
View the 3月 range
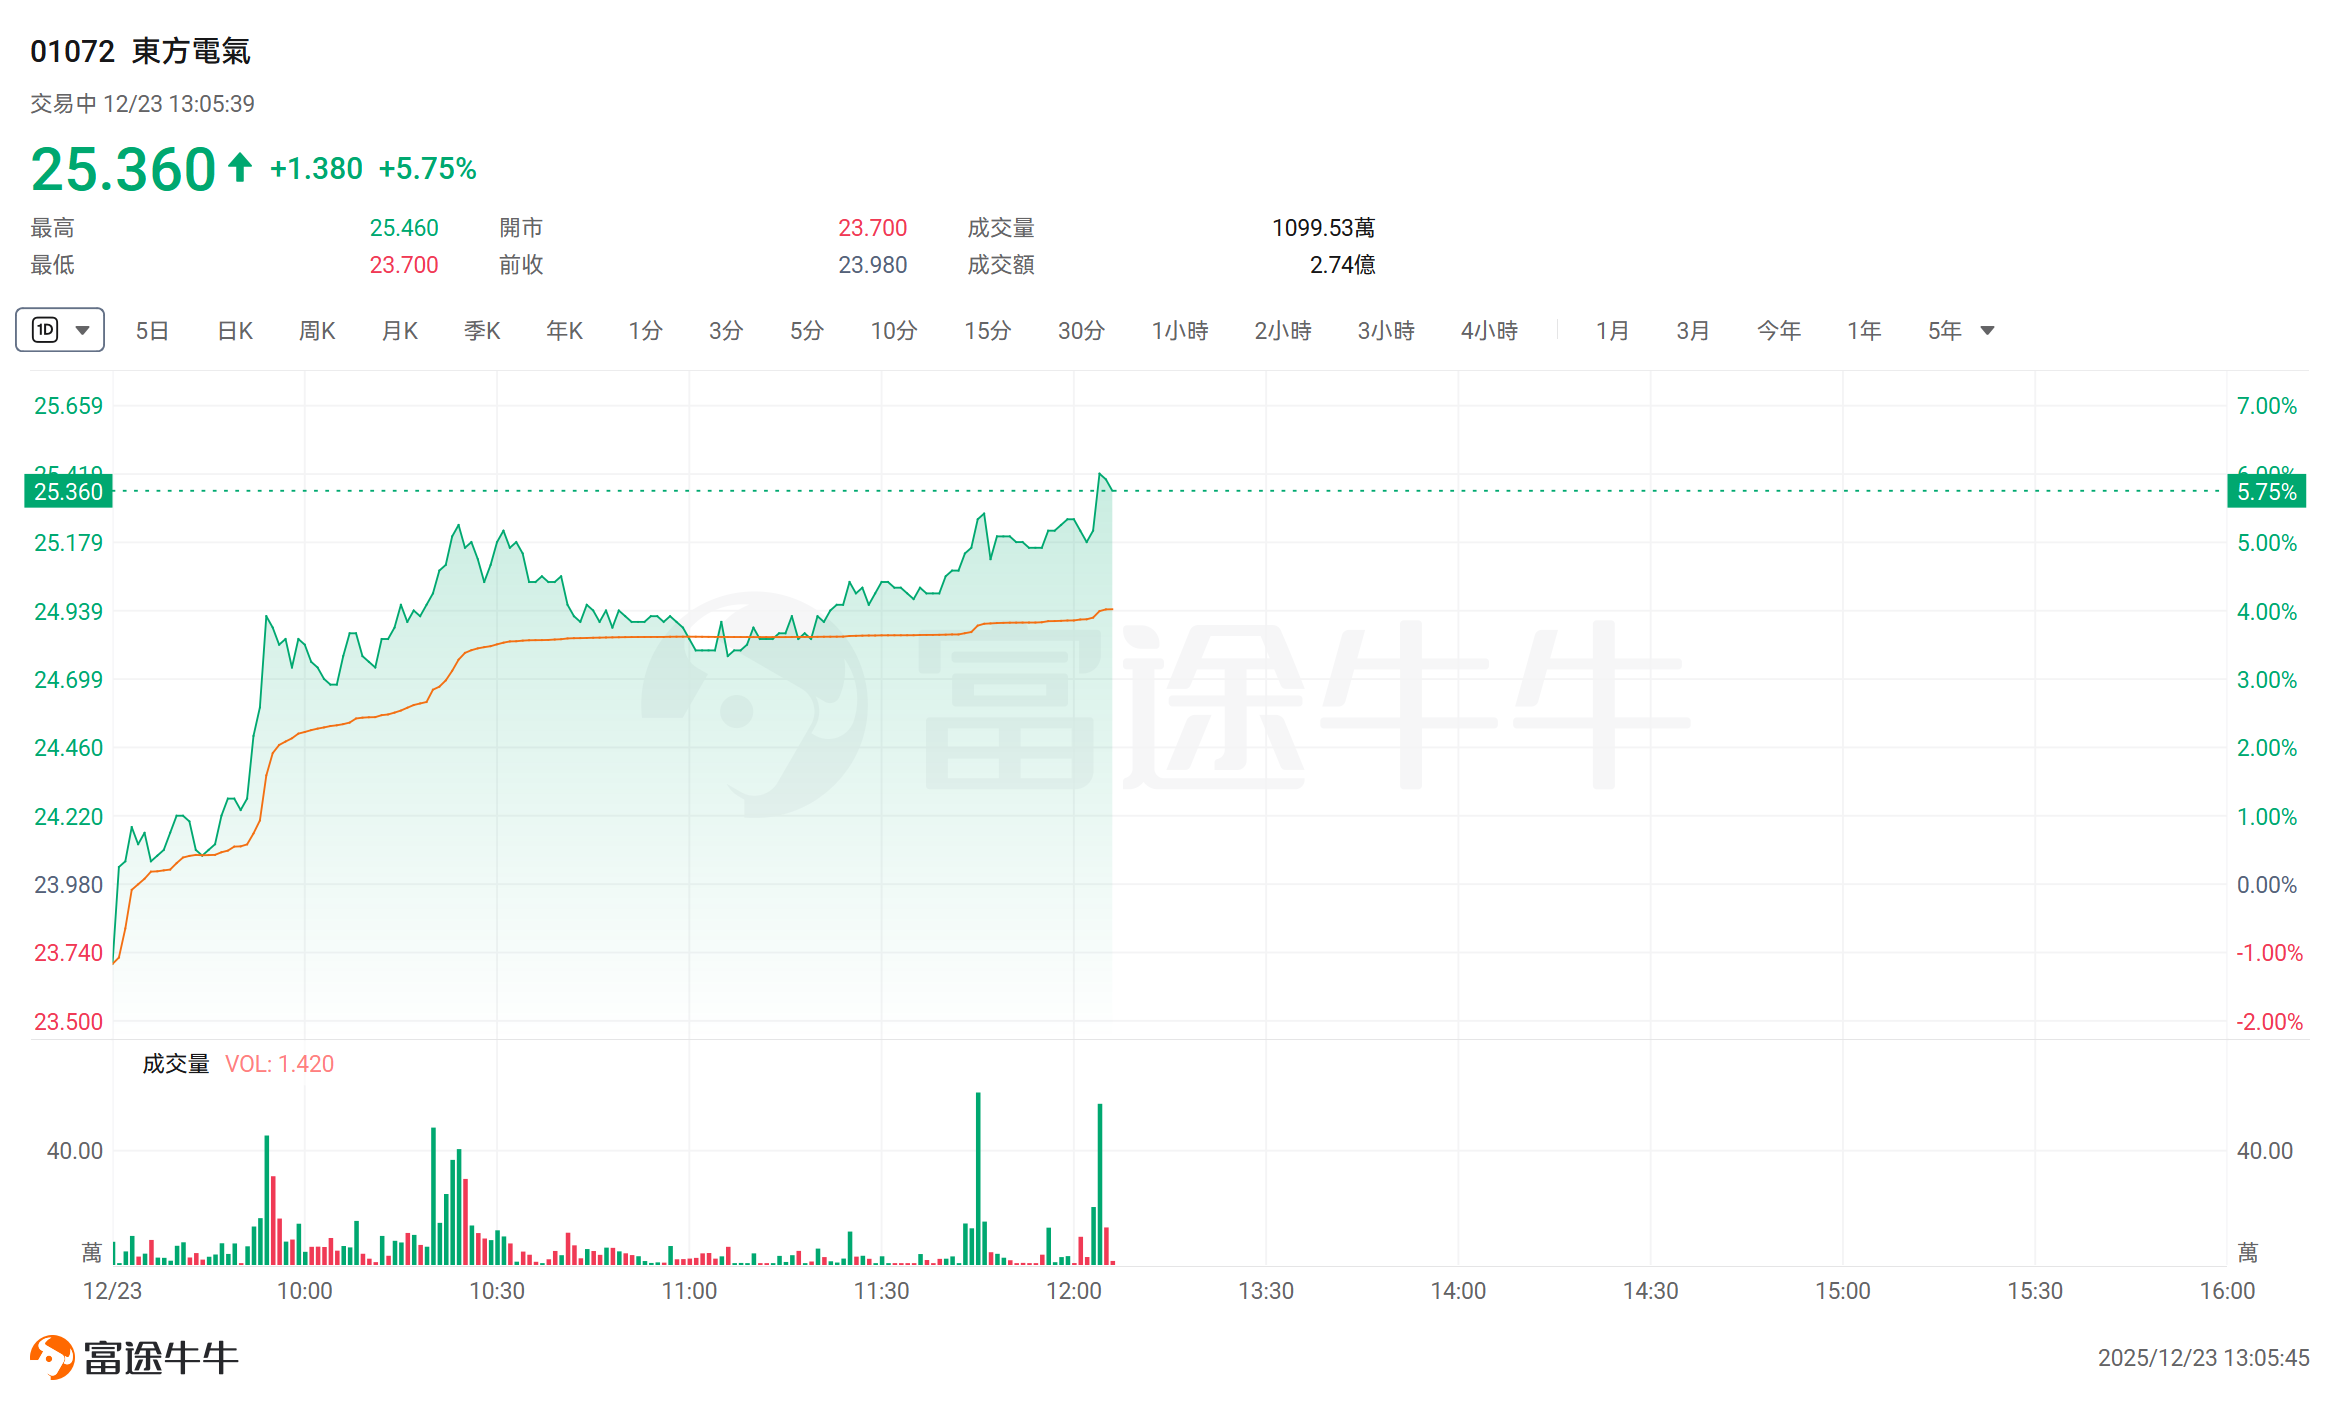[1692, 331]
